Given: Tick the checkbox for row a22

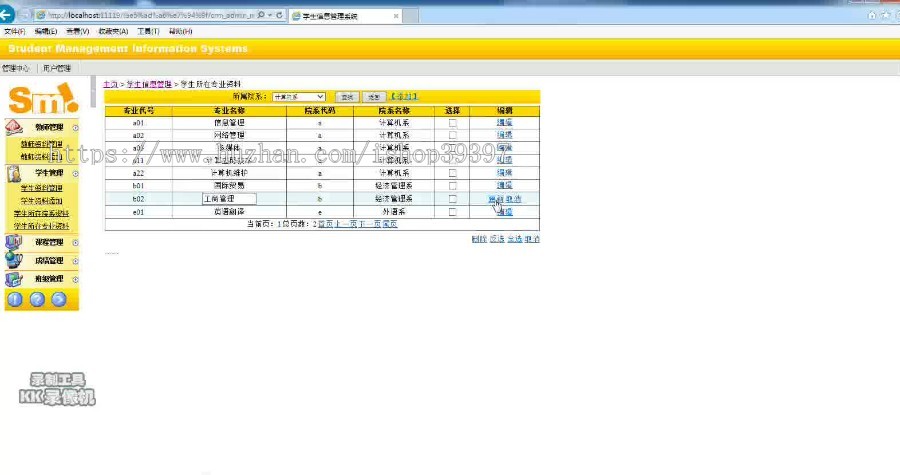Looking at the screenshot, I should [453, 173].
